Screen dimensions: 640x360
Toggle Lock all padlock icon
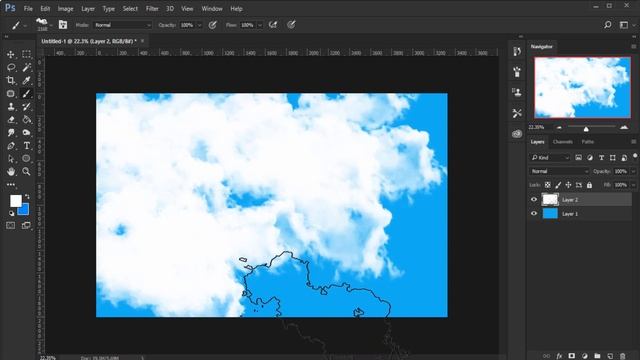point(589,185)
